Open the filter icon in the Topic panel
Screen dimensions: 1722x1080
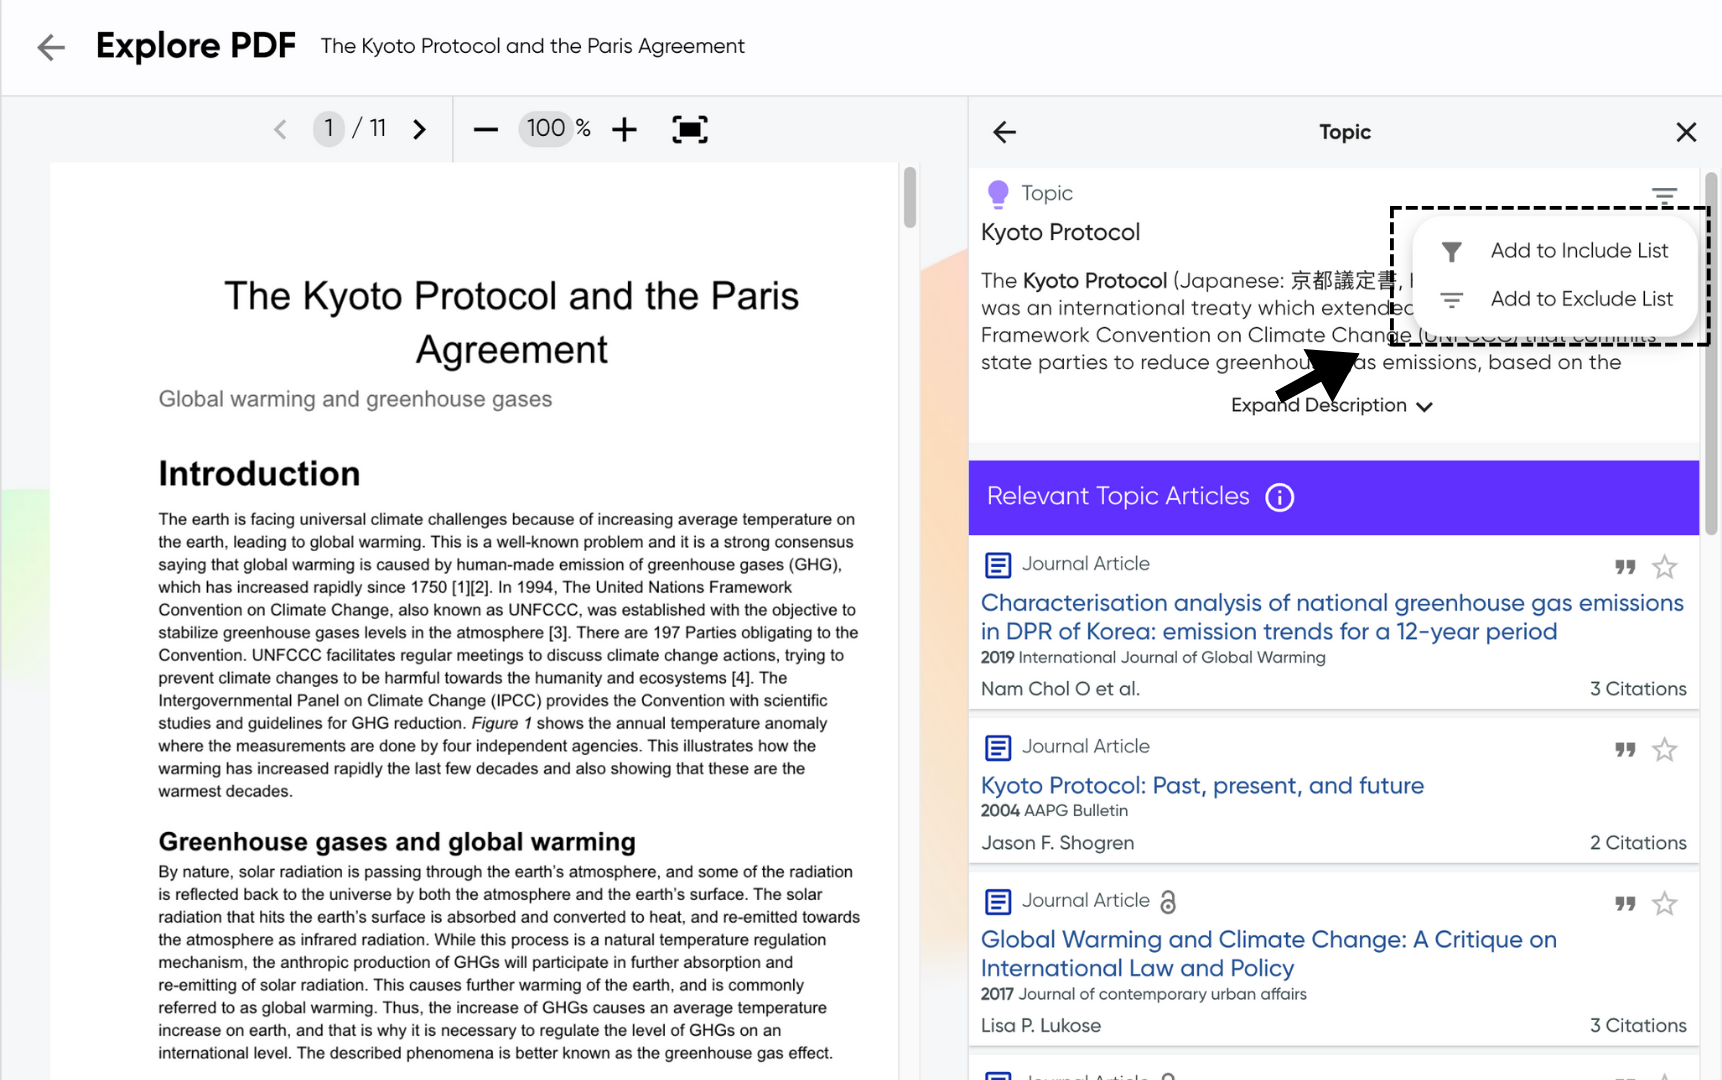[1664, 195]
